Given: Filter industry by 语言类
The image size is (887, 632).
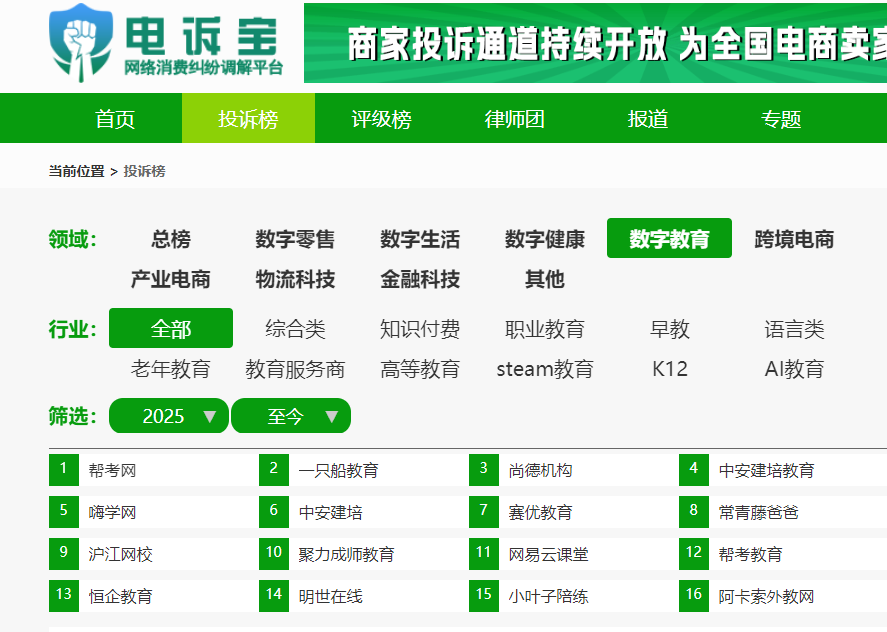Looking at the screenshot, I should 794,329.
